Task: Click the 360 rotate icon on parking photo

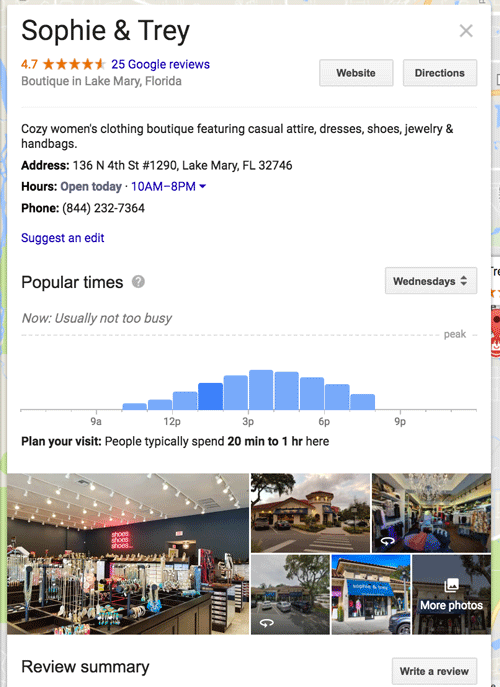Action: point(266,623)
